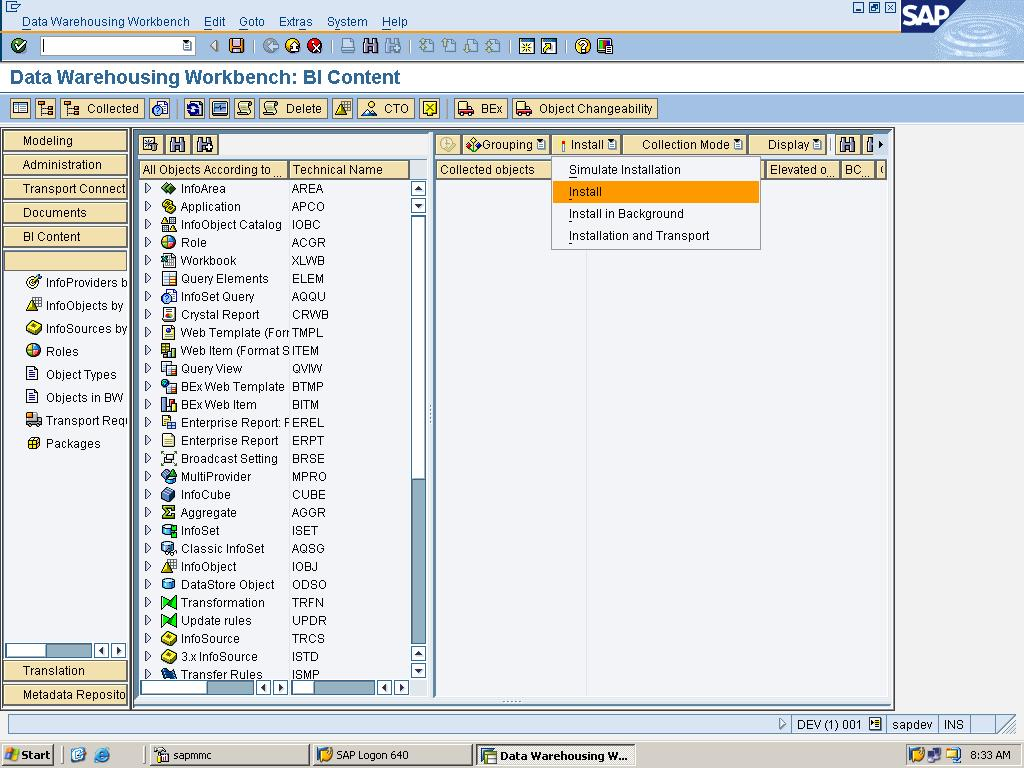Click the Windows Start button

pyautogui.click(x=27, y=755)
